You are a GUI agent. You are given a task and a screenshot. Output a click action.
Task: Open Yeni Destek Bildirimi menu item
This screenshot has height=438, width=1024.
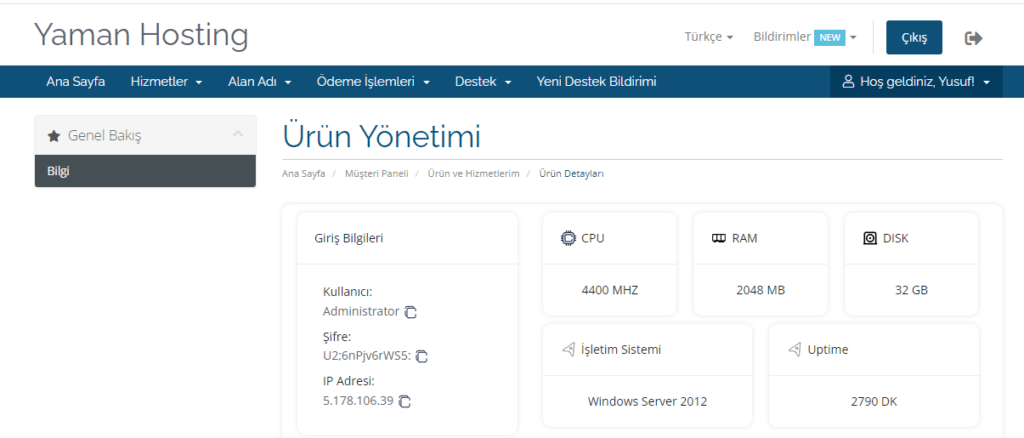coord(596,82)
